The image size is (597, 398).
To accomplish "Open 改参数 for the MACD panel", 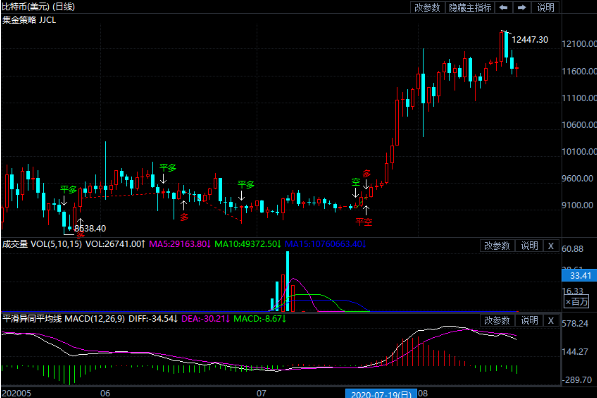I will (497, 321).
